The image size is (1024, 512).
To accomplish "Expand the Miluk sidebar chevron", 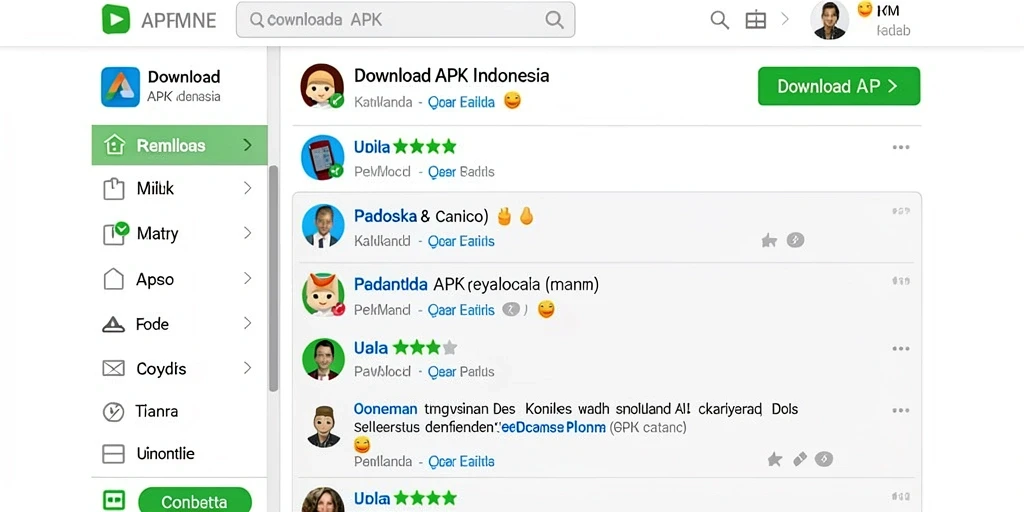I will click(248, 188).
